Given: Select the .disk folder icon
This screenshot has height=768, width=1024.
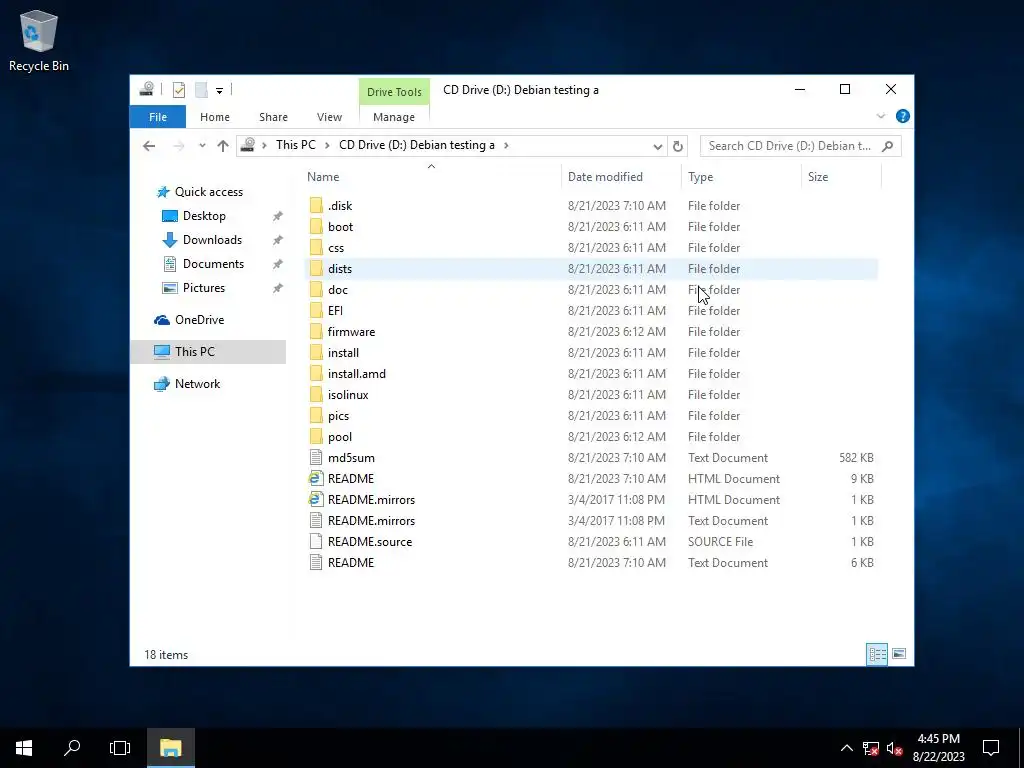Looking at the screenshot, I should (316, 206).
